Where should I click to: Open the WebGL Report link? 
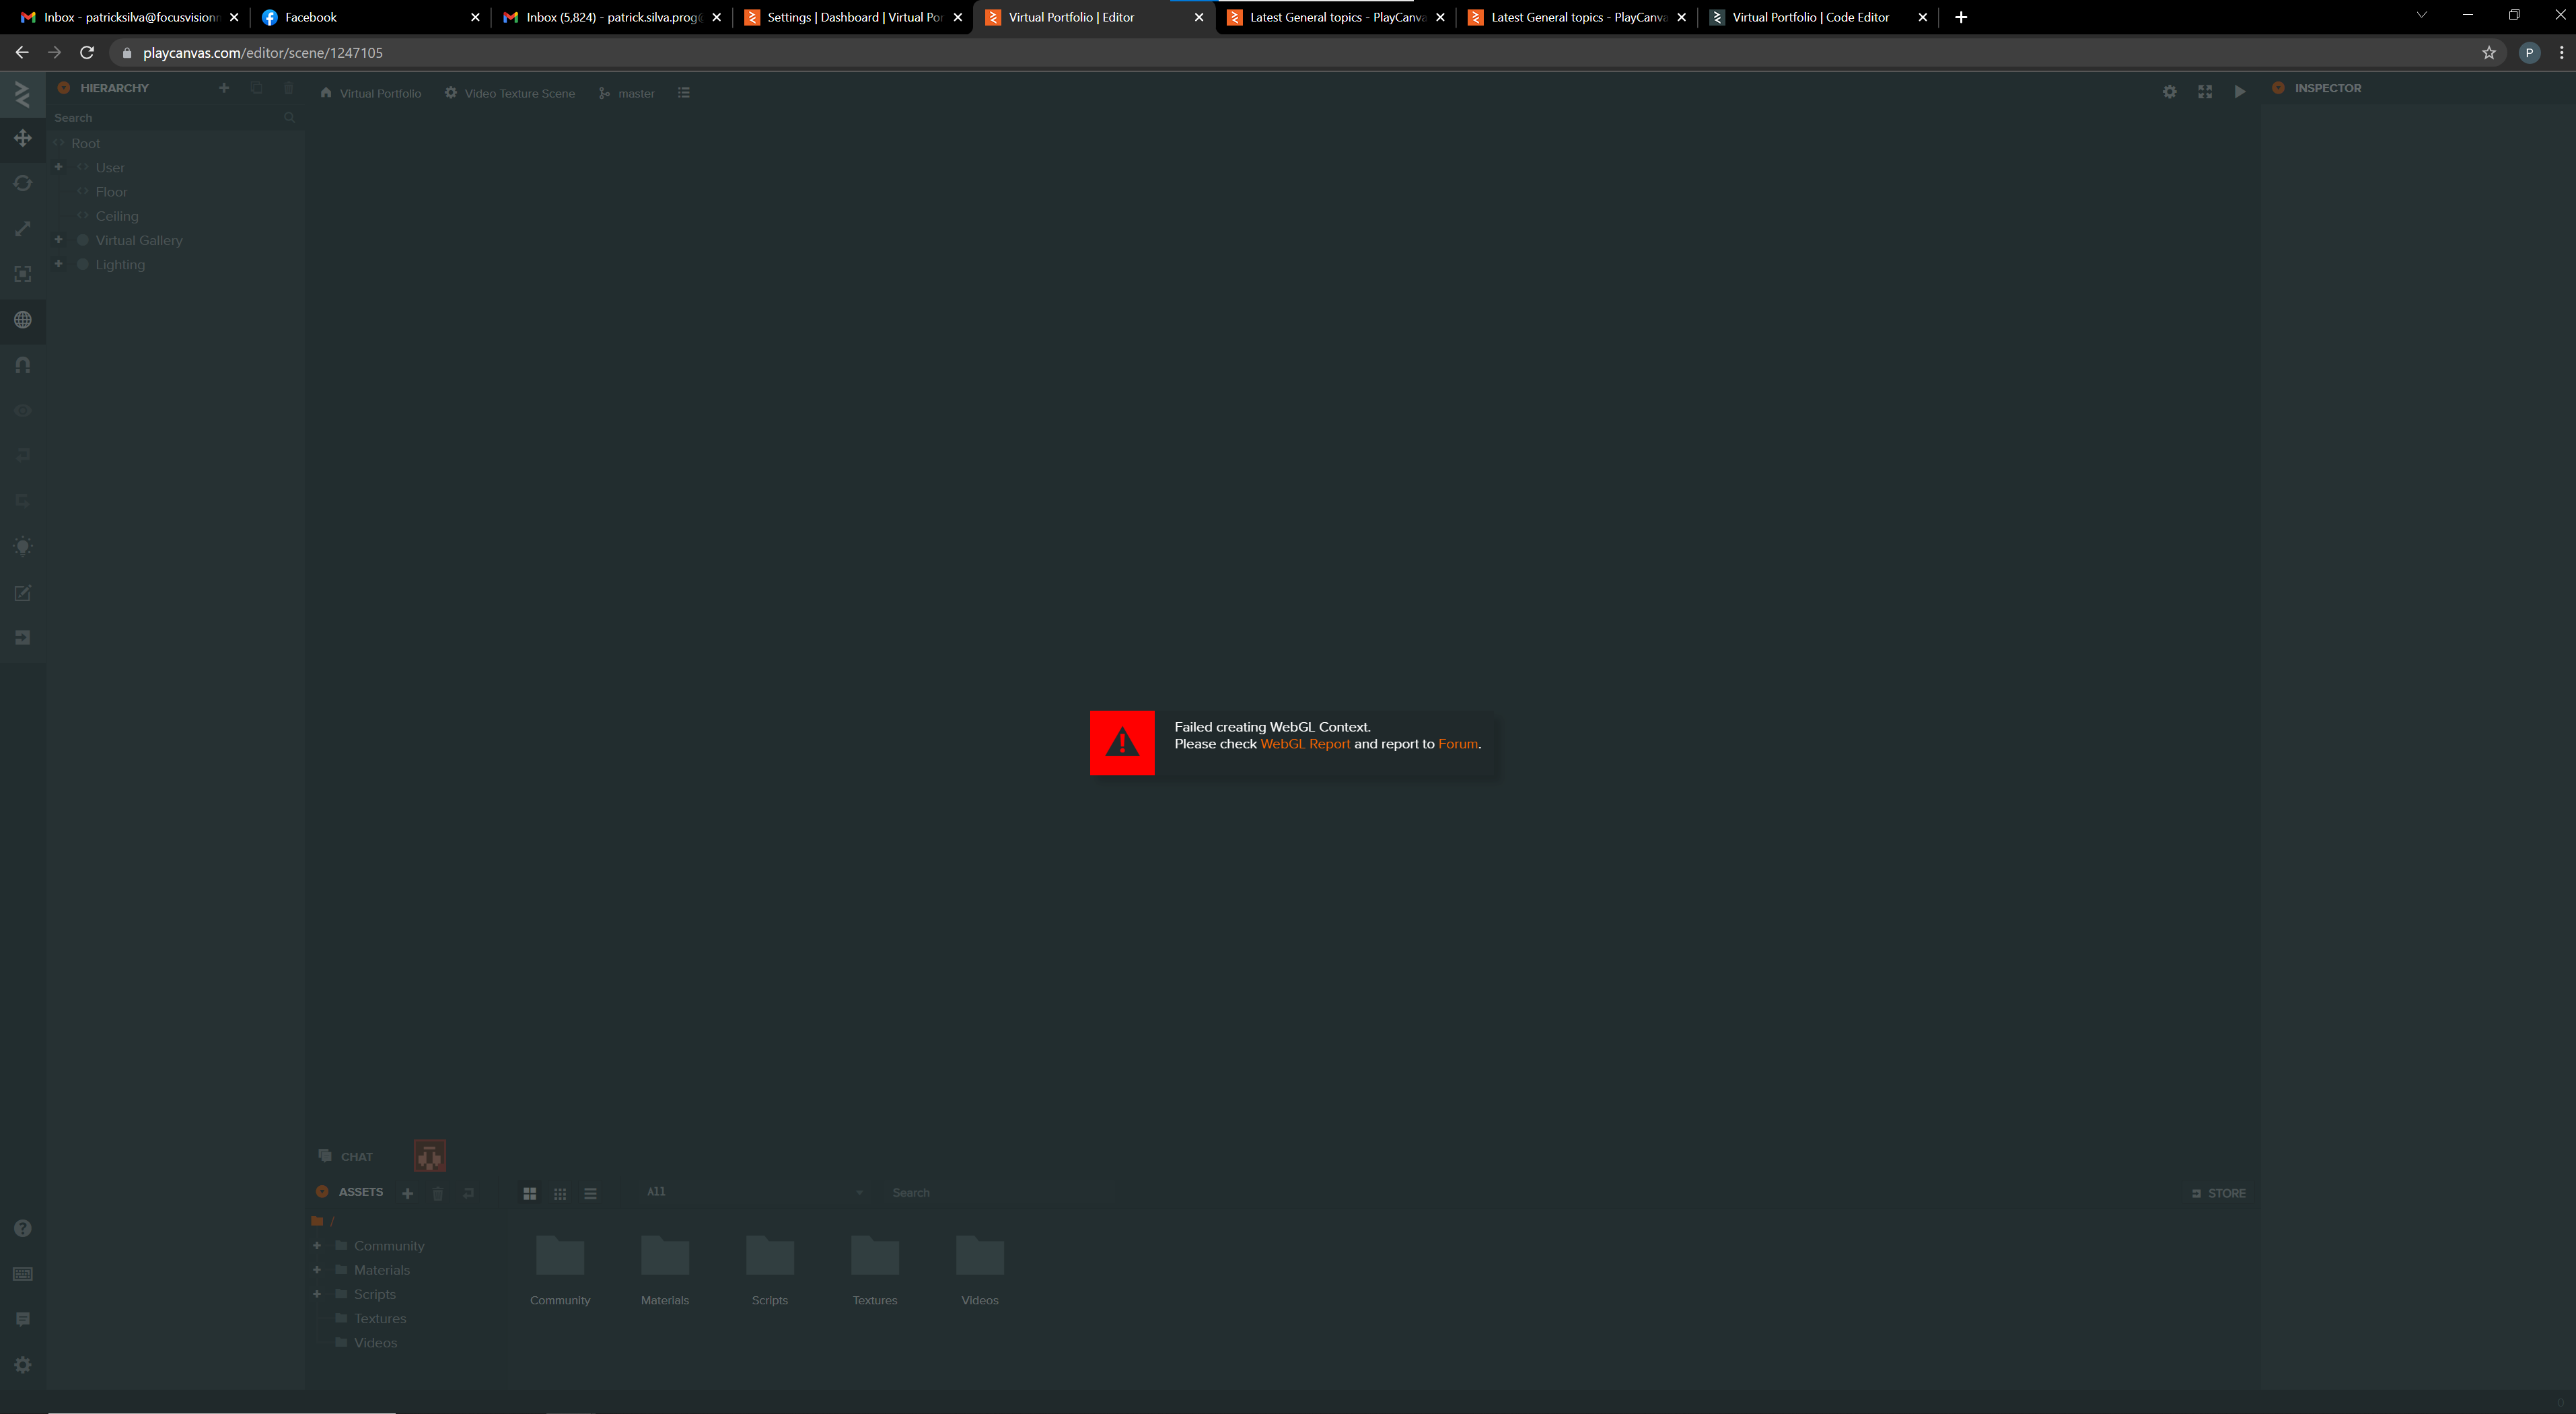(x=1304, y=744)
